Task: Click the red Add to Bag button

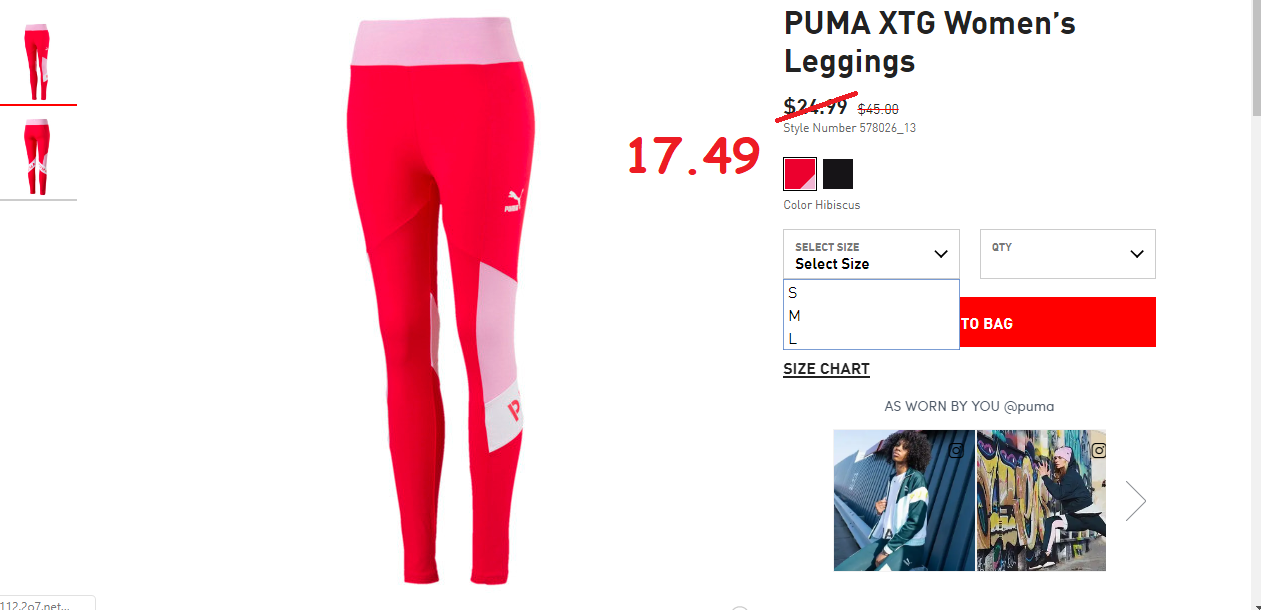Action: (x=1057, y=322)
